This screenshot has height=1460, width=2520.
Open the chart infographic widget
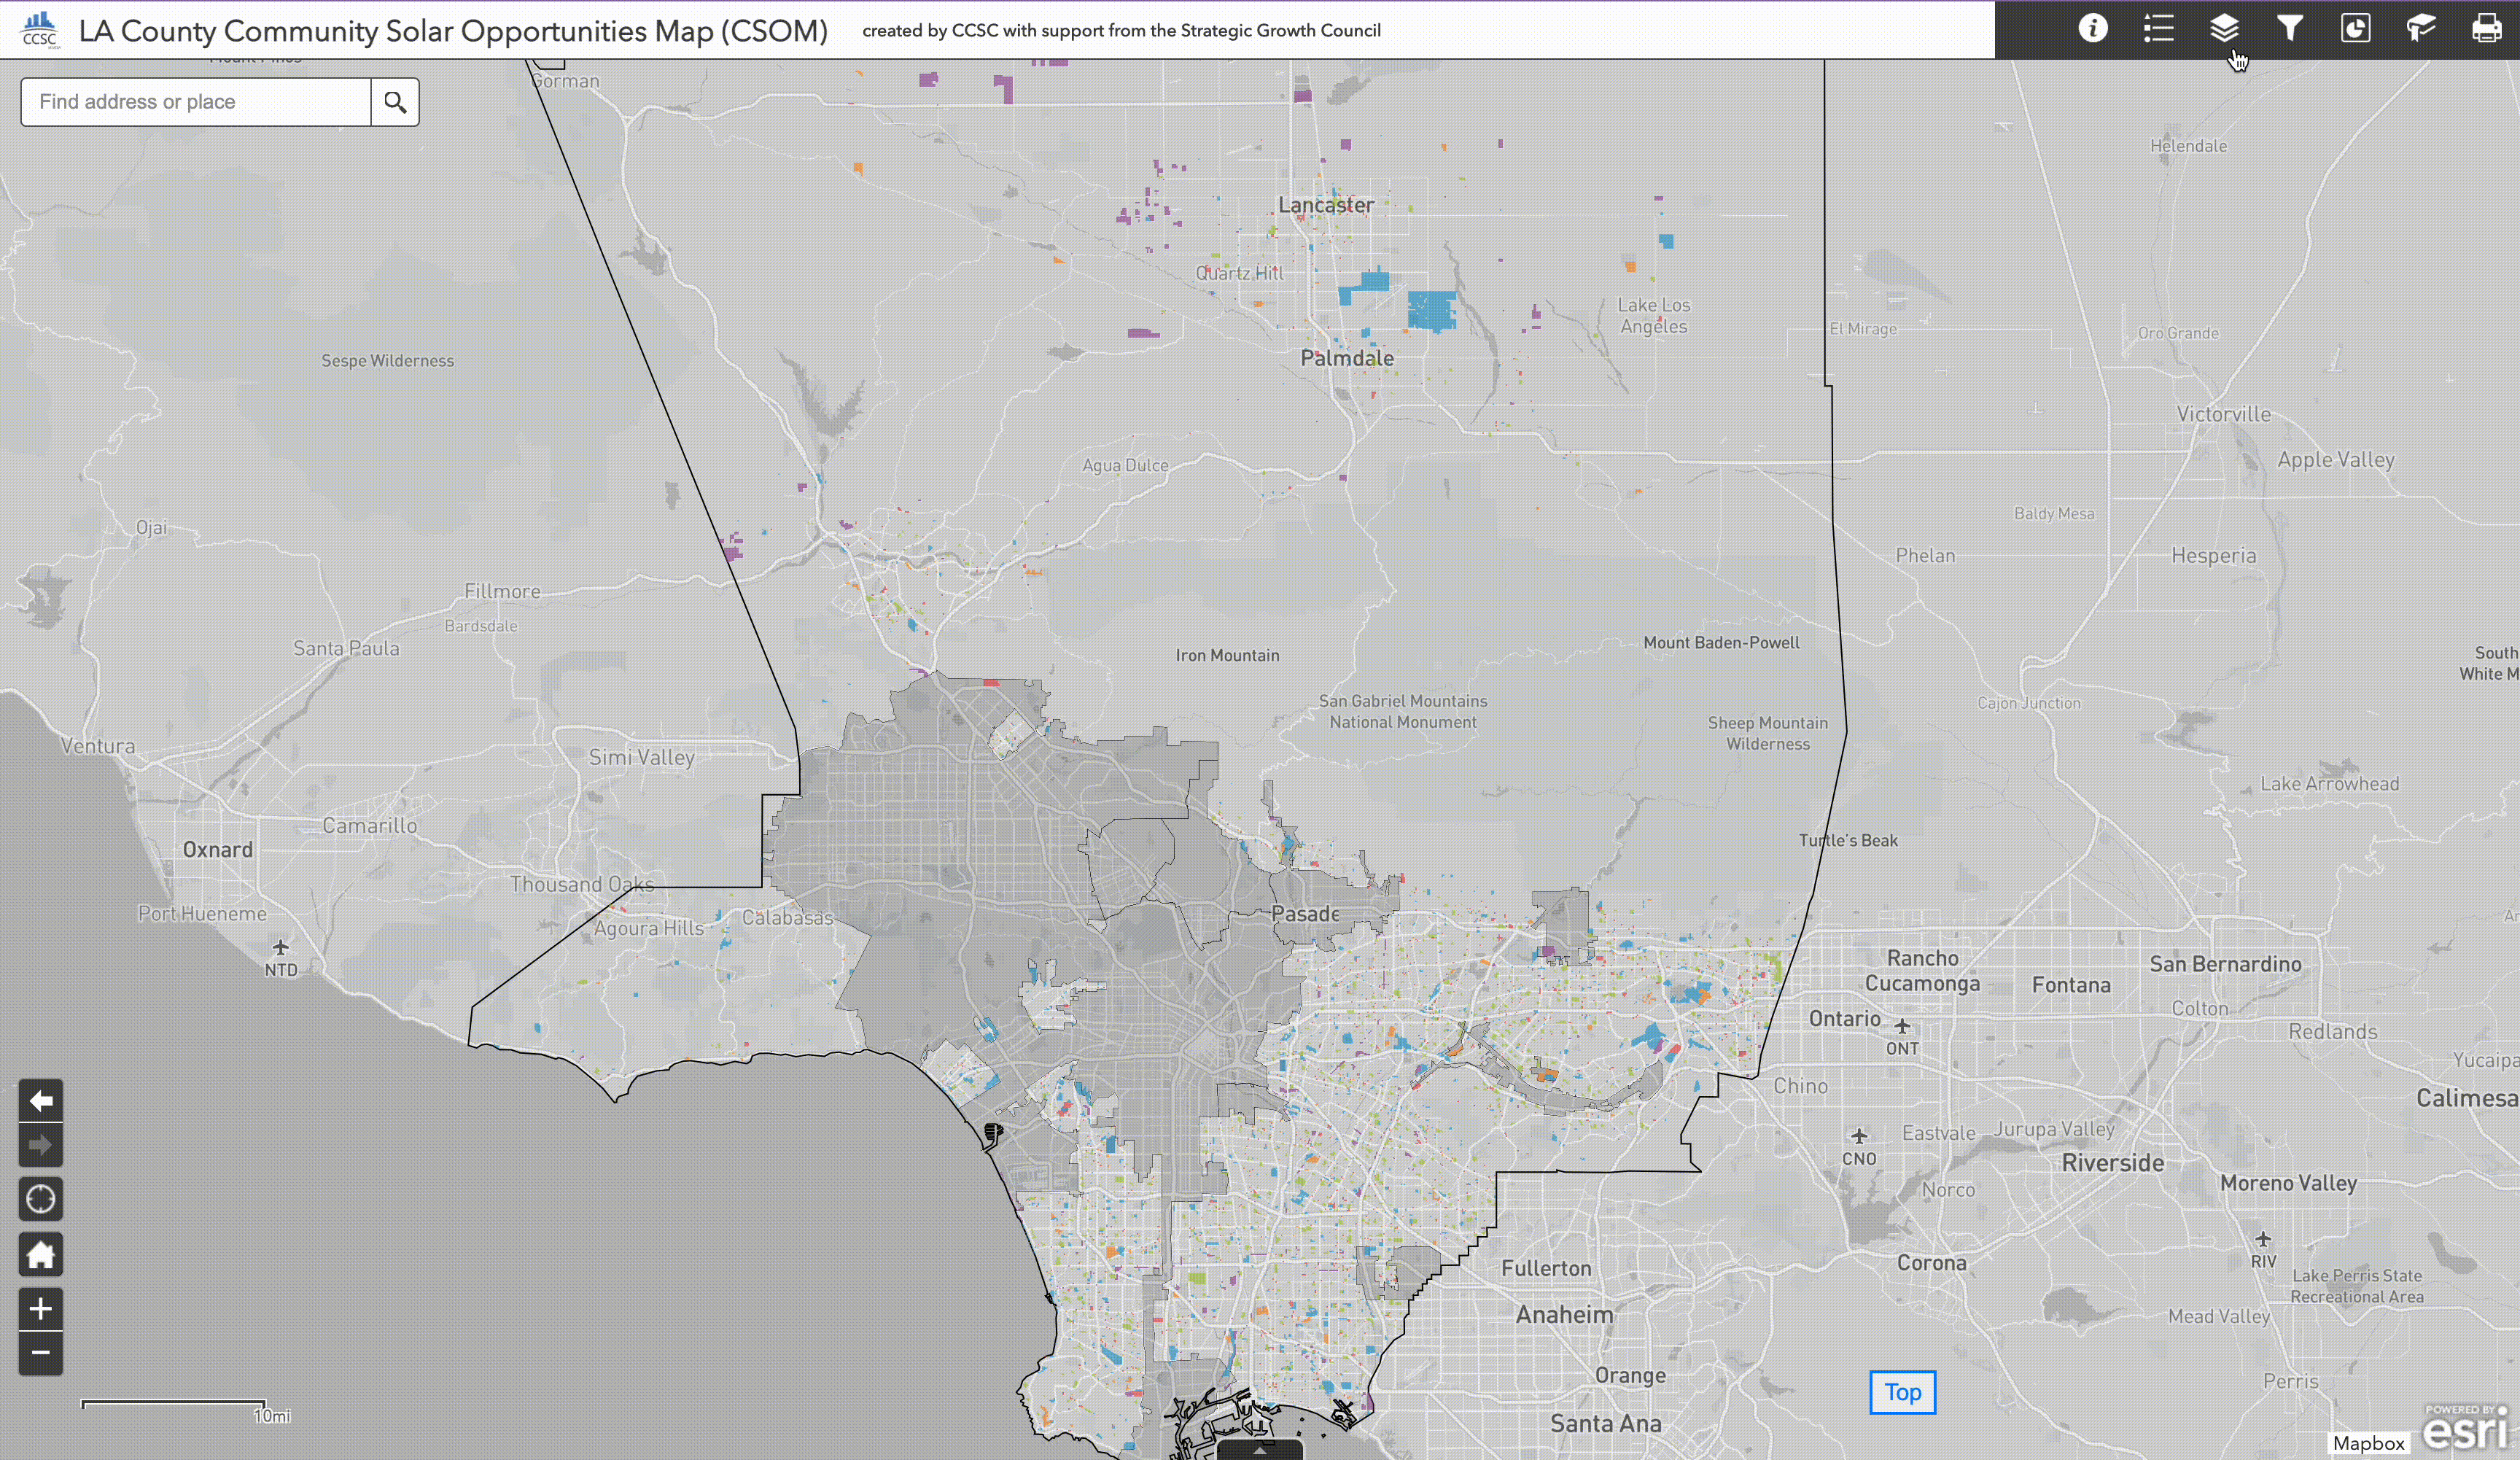click(x=2355, y=28)
